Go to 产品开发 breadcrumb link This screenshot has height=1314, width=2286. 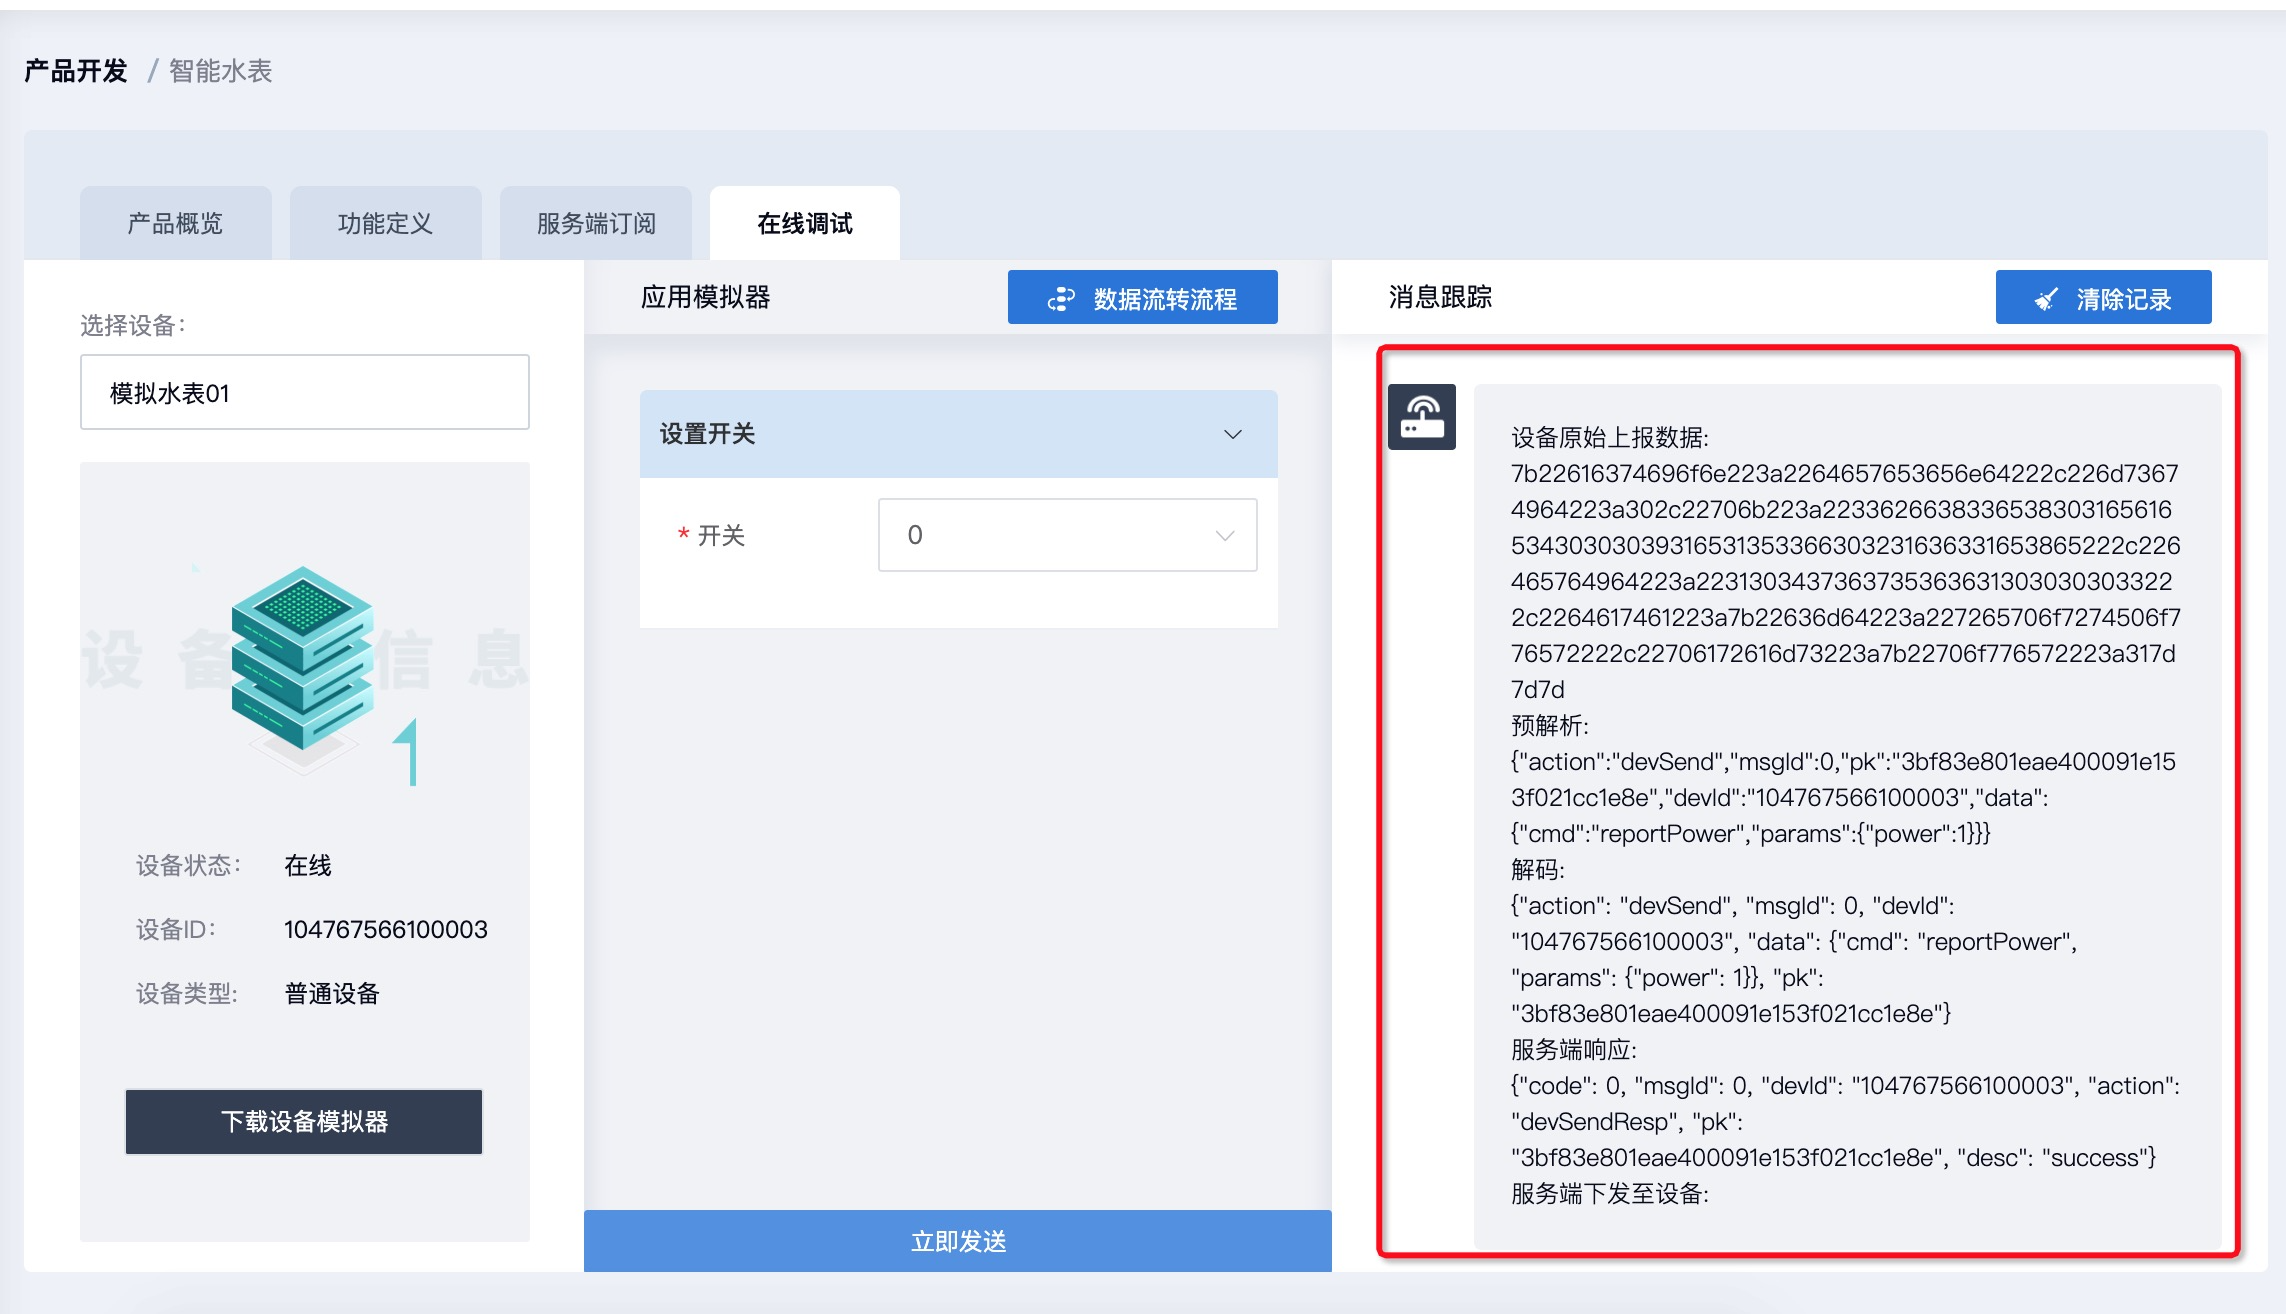(76, 71)
